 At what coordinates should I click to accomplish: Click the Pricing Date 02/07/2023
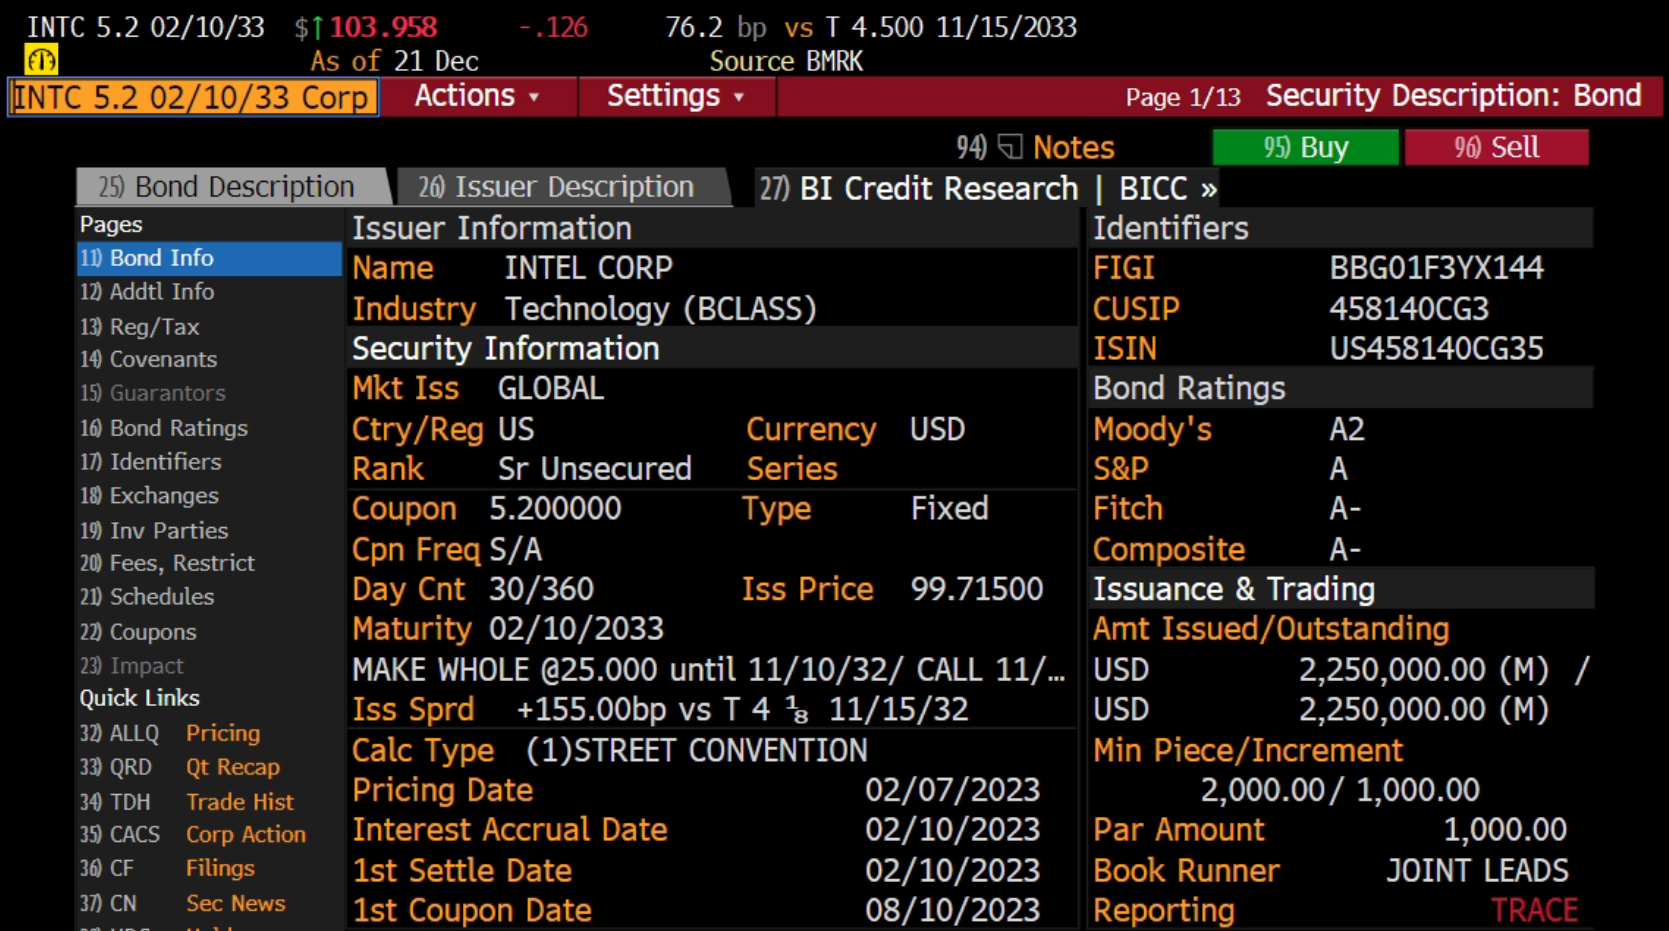(953, 790)
